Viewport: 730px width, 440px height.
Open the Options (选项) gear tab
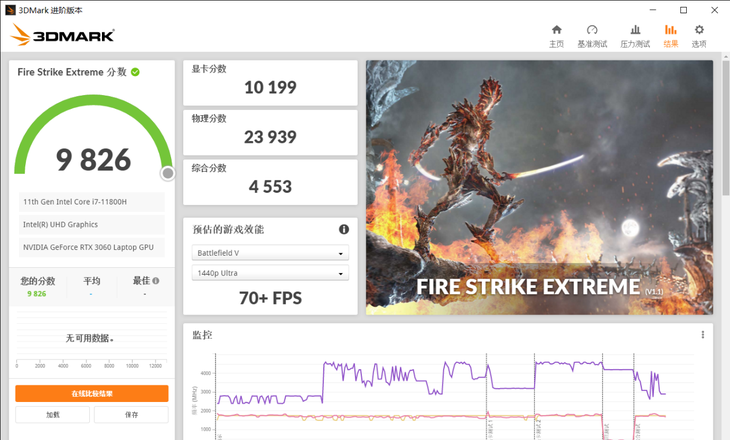pyautogui.click(x=699, y=36)
